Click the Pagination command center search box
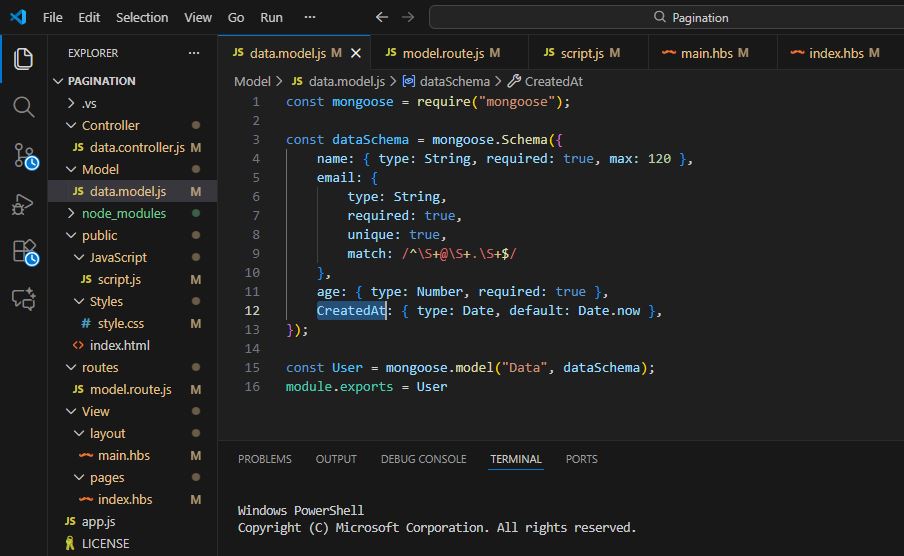The image size is (904, 556). coord(690,17)
